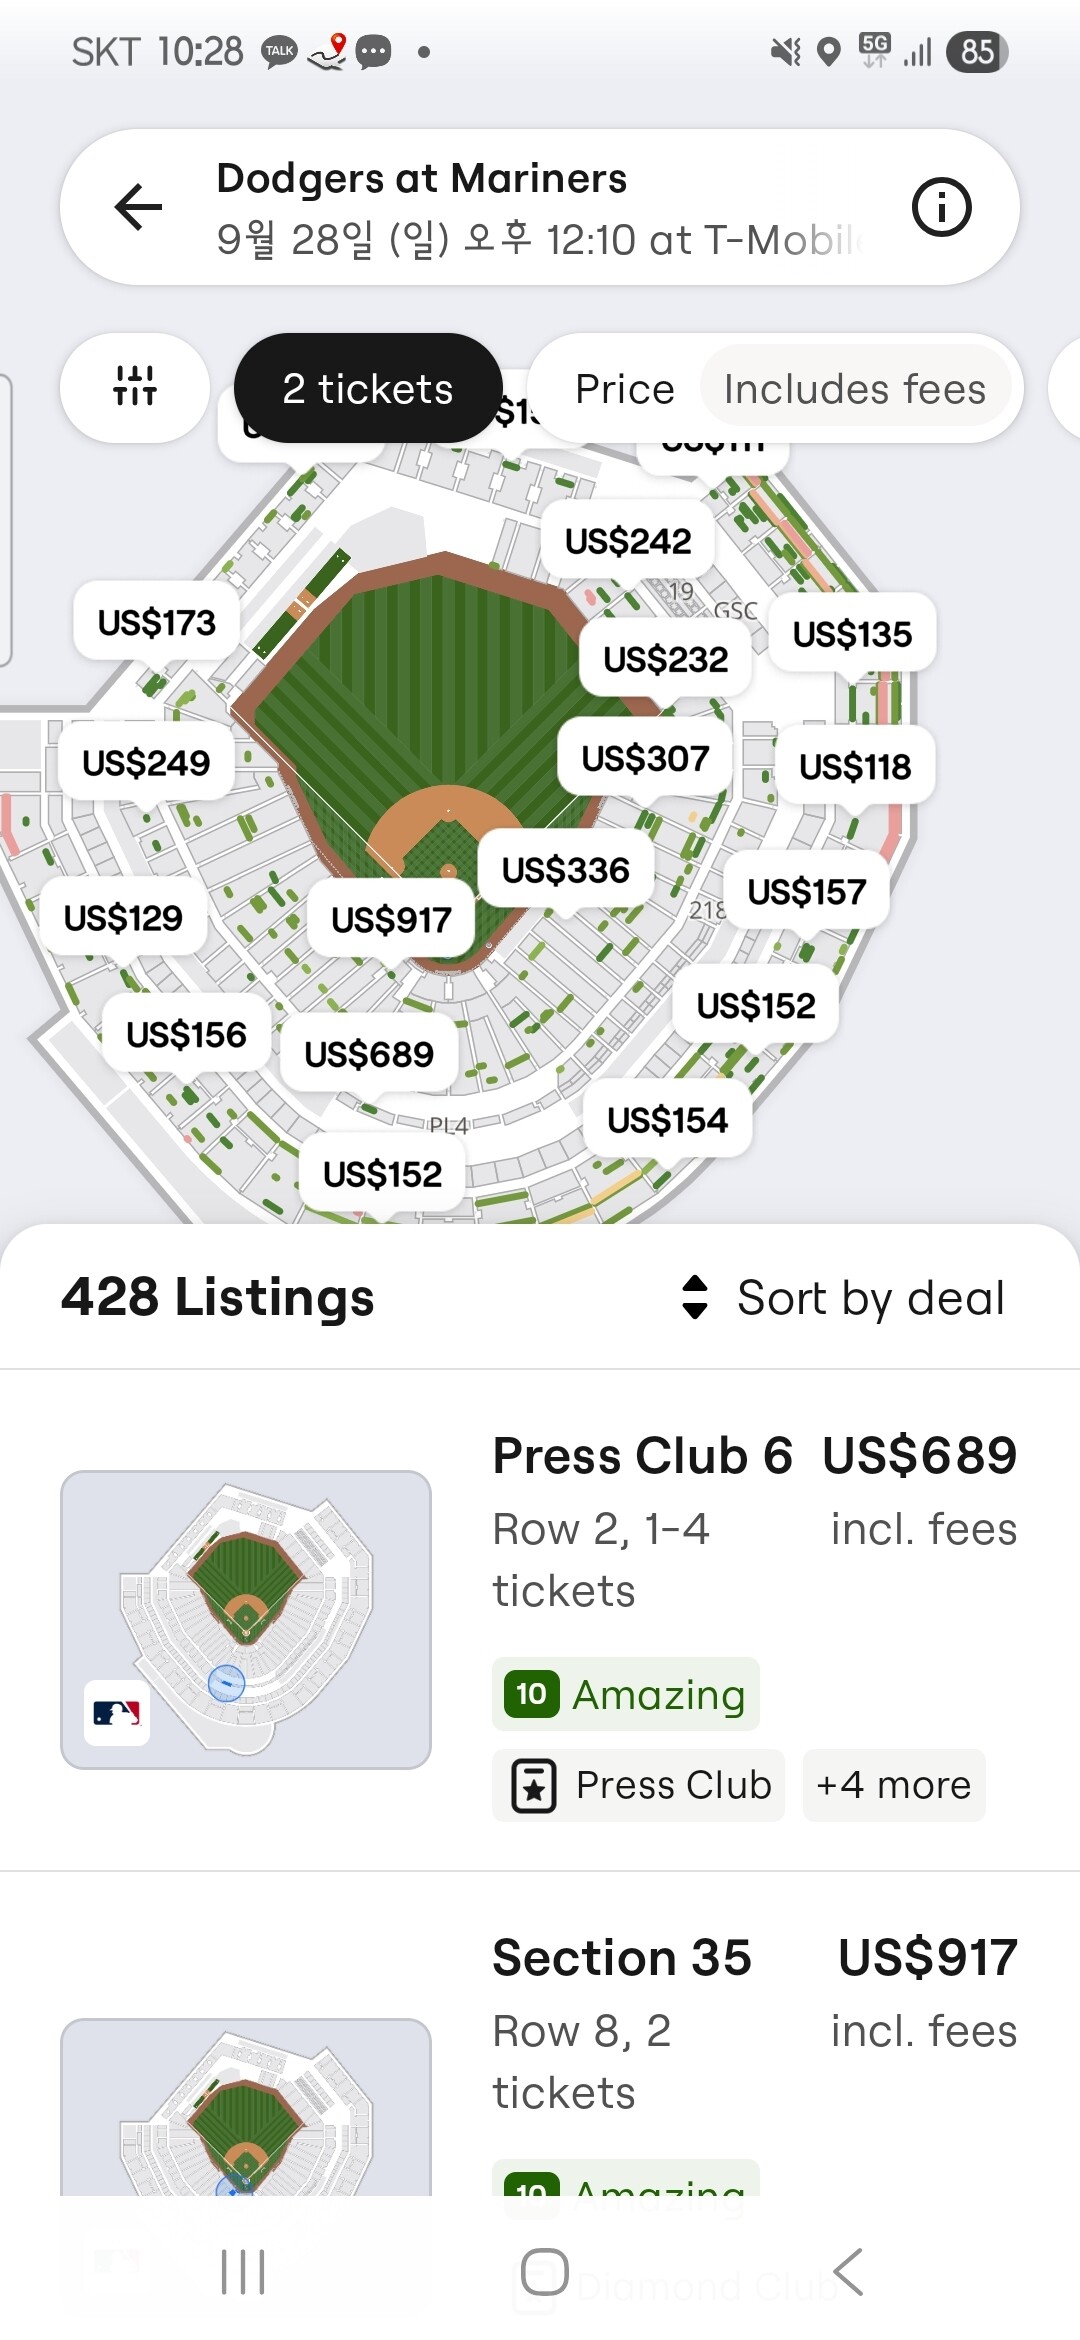Select the US$917 map price marker
Screen dimensions: 1080x2340
click(x=391, y=919)
